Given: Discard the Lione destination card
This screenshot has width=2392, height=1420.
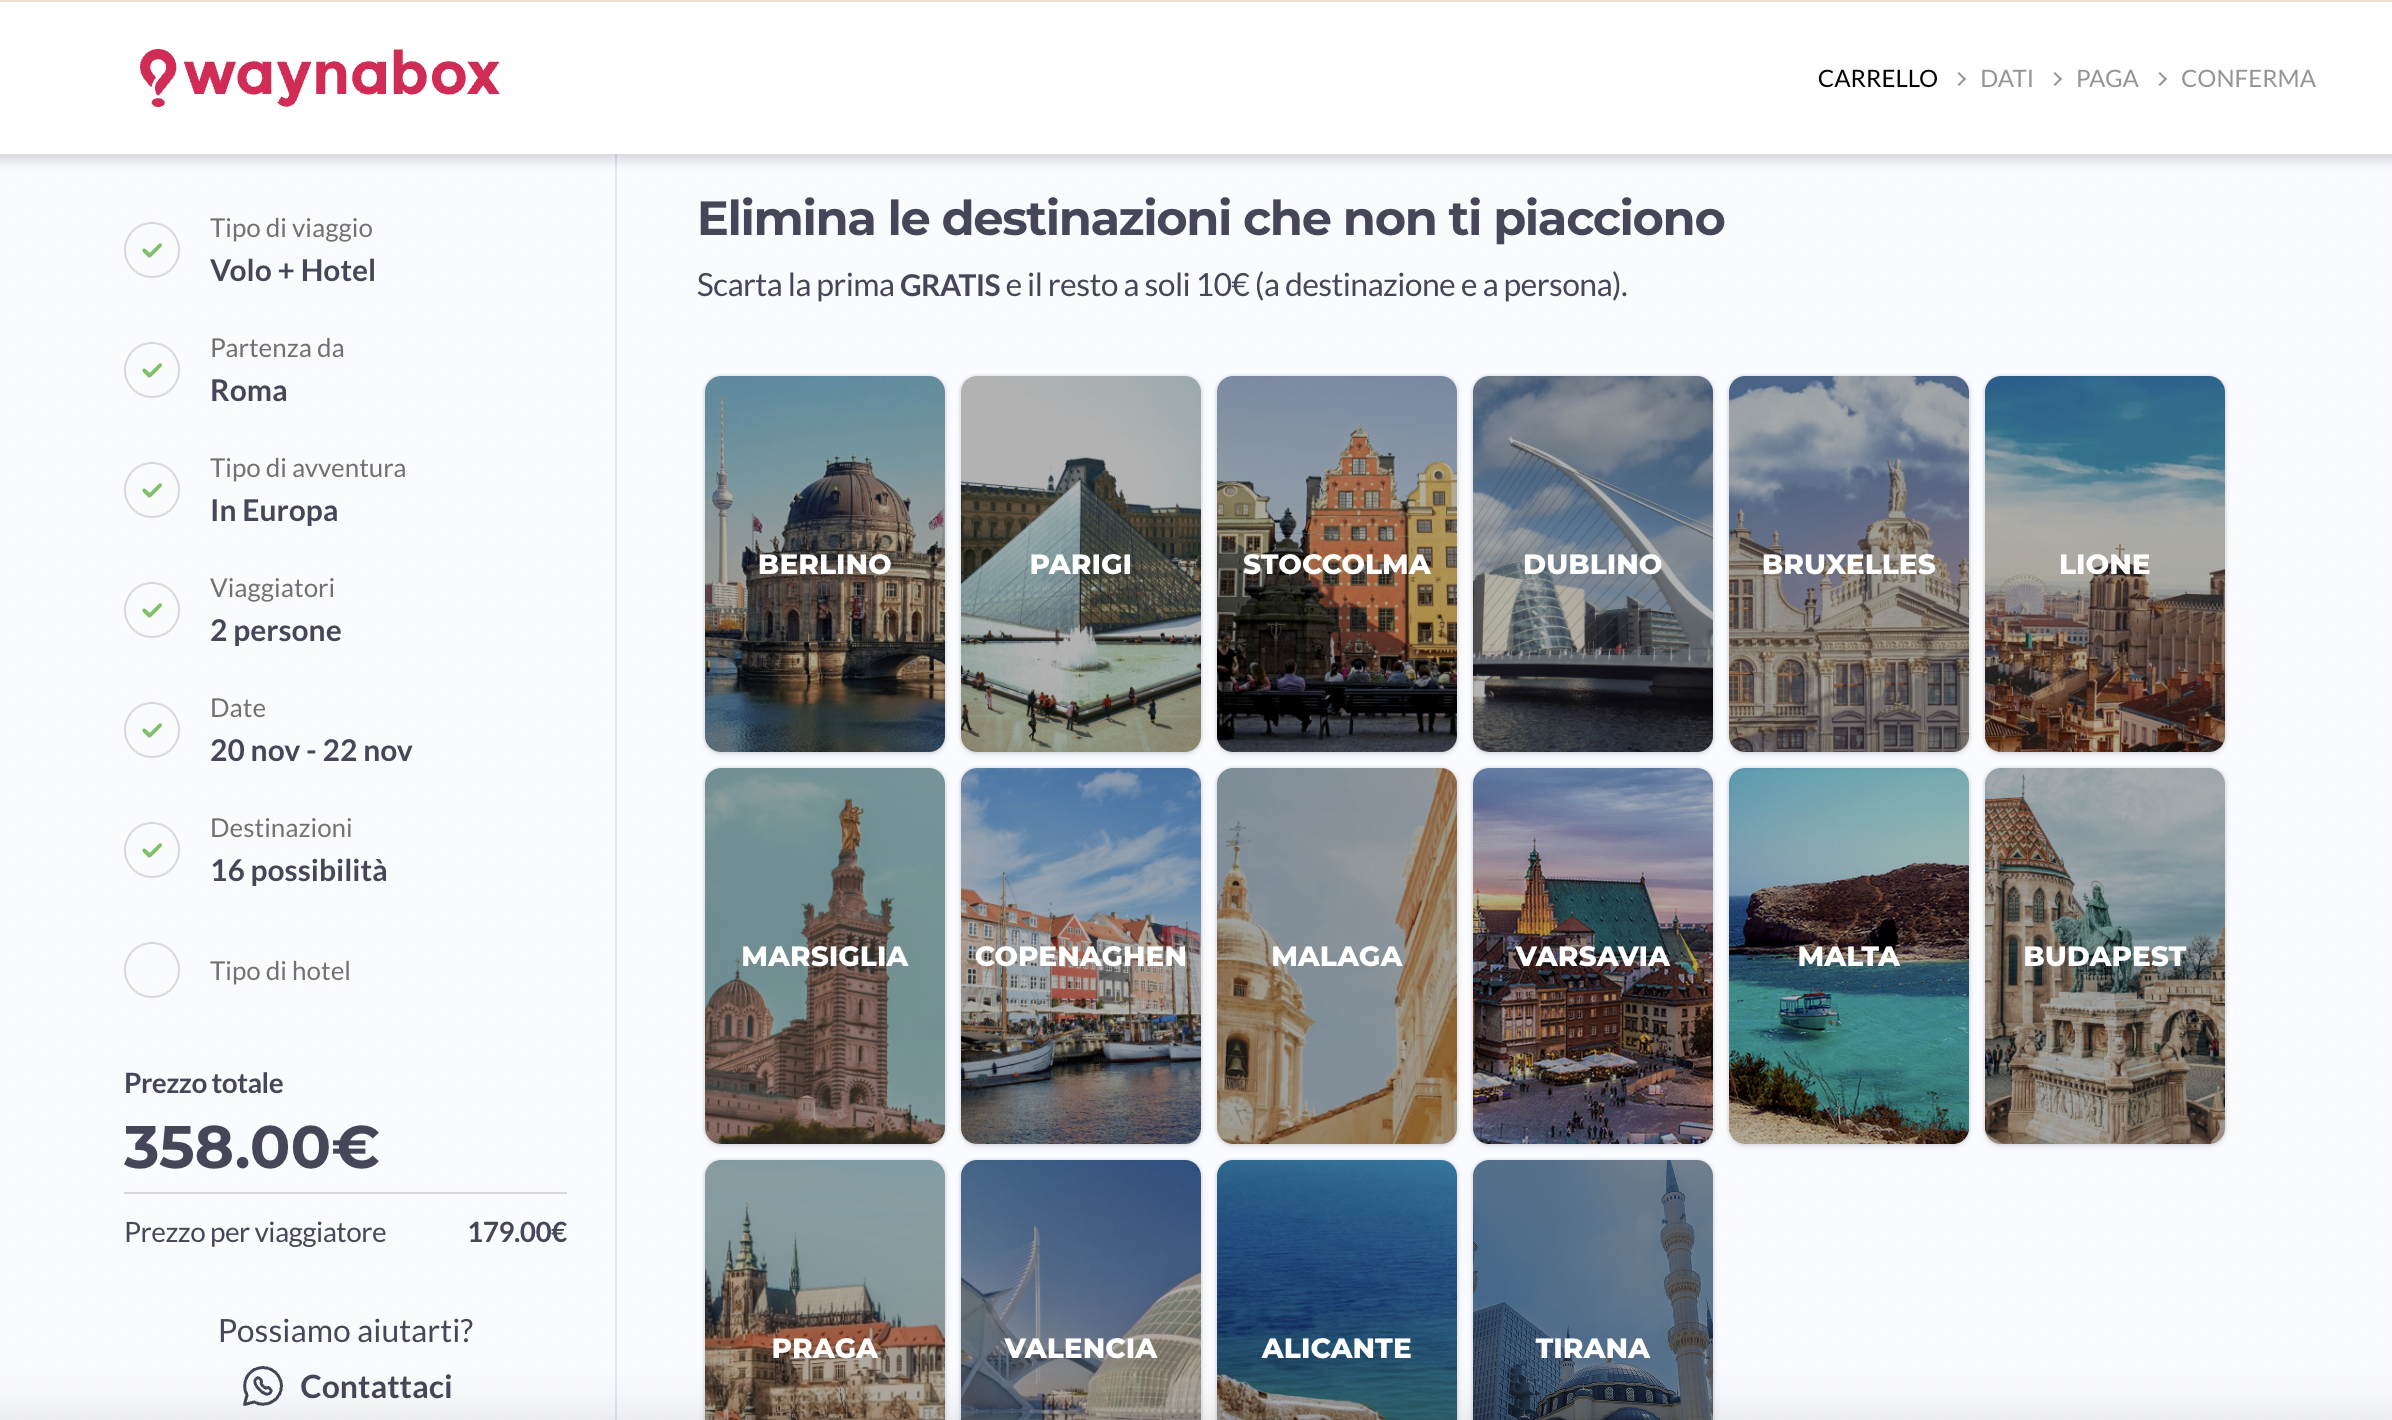Looking at the screenshot, I should coord(2105,564).
